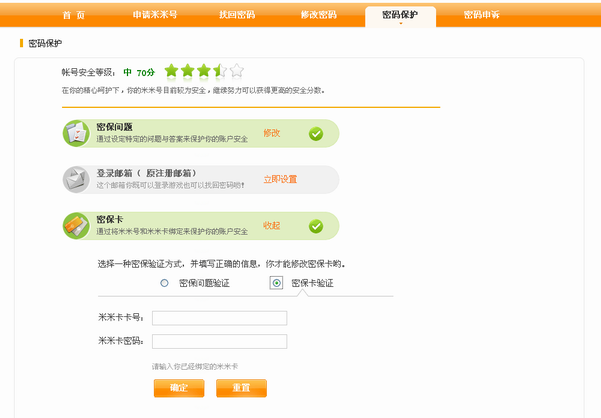Expand 密保问题 section via 修改 link
Image resolution: width=601 pixels, height=418 pixels.
[x=271, y=132]
